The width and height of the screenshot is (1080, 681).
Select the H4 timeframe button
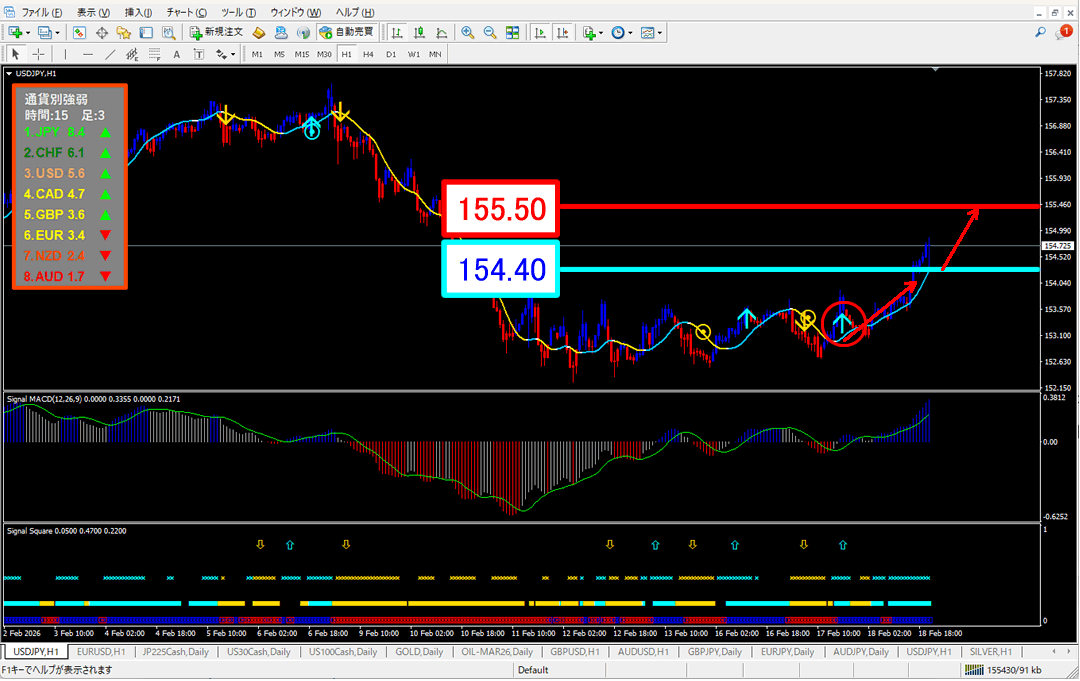[368, 54]
